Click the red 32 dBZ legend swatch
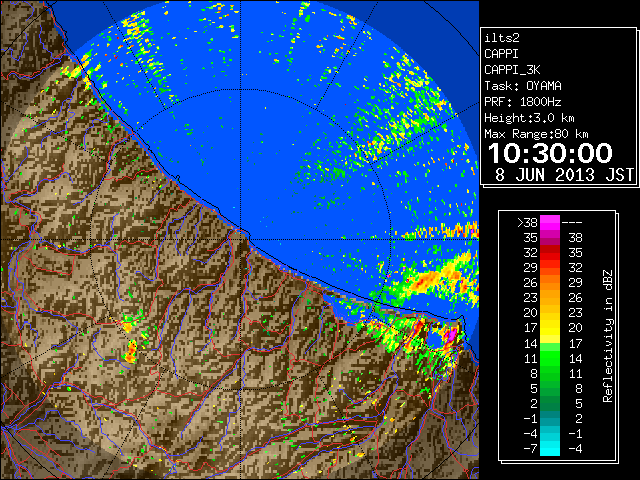This screenshot has width=640, height=480. click(550, 253)
